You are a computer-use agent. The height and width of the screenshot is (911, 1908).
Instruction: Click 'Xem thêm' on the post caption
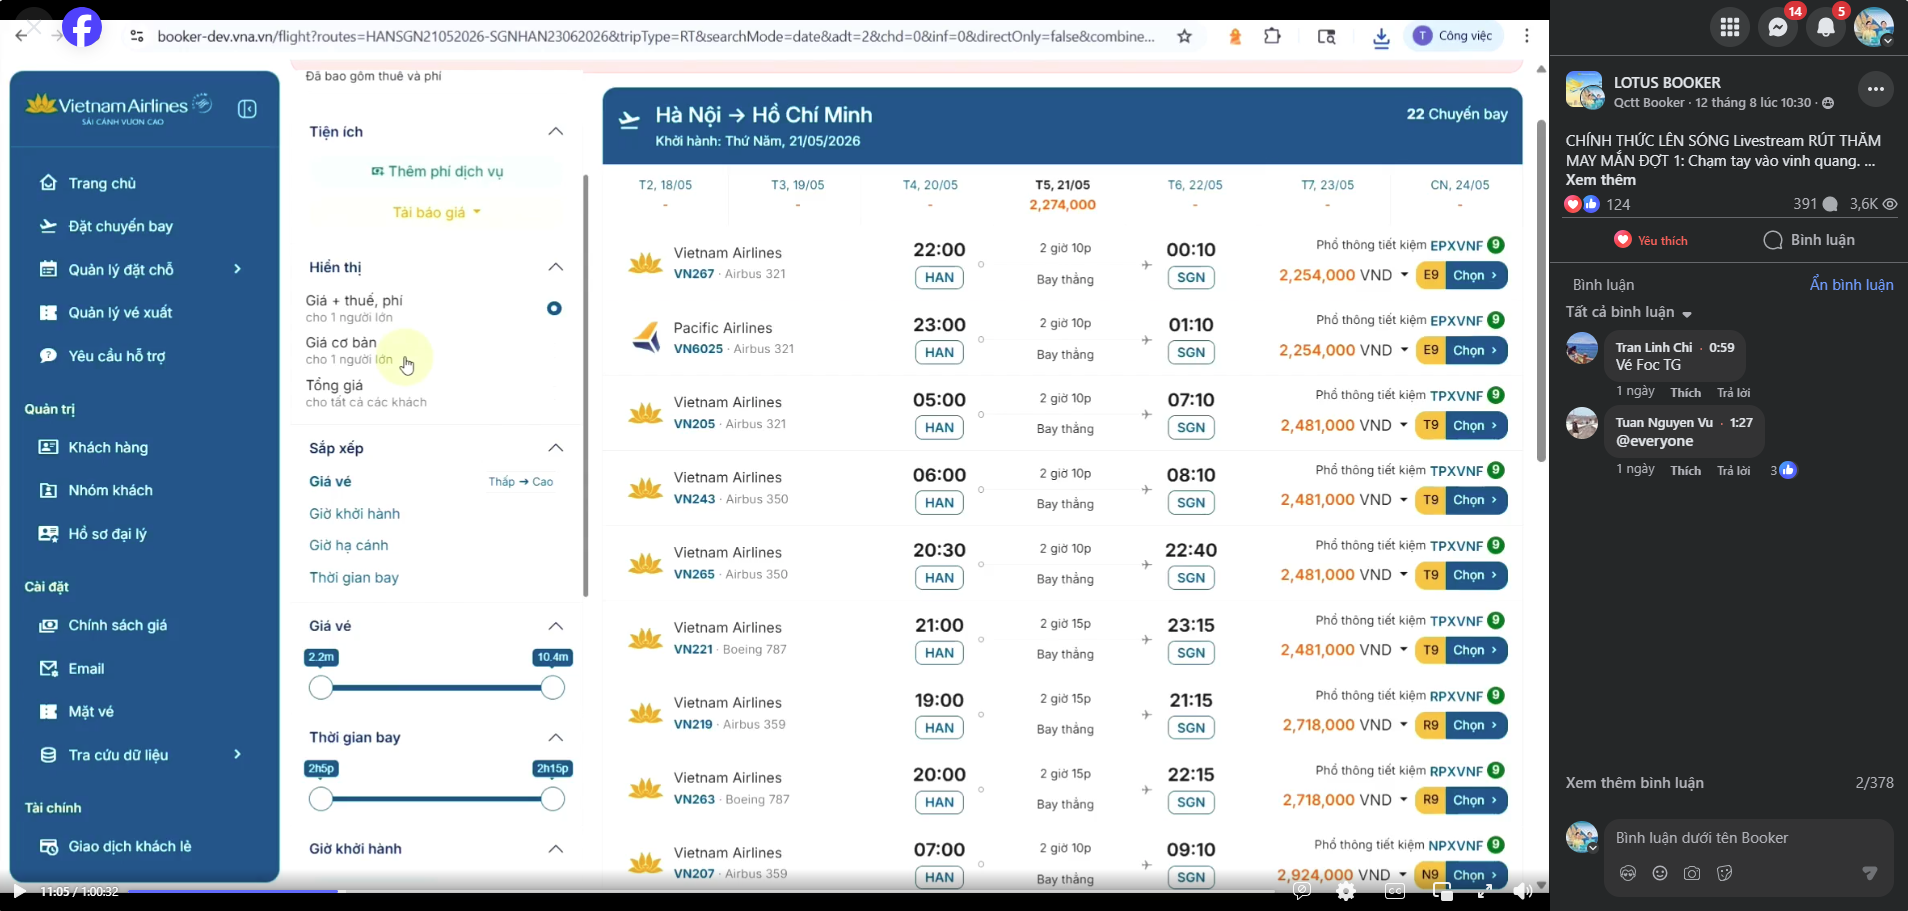coord(1601,180)
